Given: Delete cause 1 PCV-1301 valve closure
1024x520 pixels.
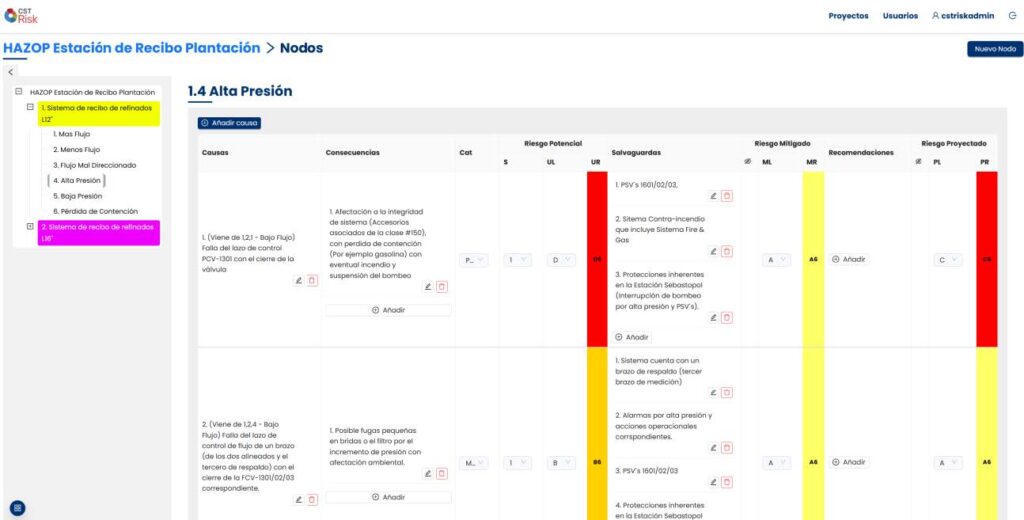Looking at the screenshot, I should (312, 280).
